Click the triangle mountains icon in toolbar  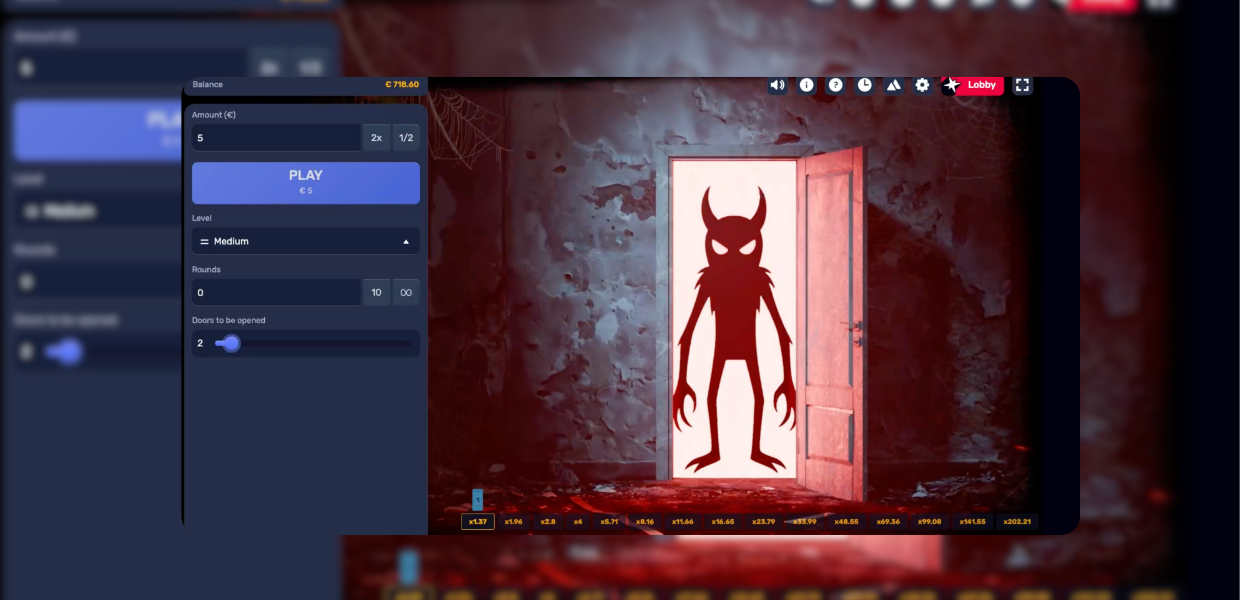tap(893, 85)
